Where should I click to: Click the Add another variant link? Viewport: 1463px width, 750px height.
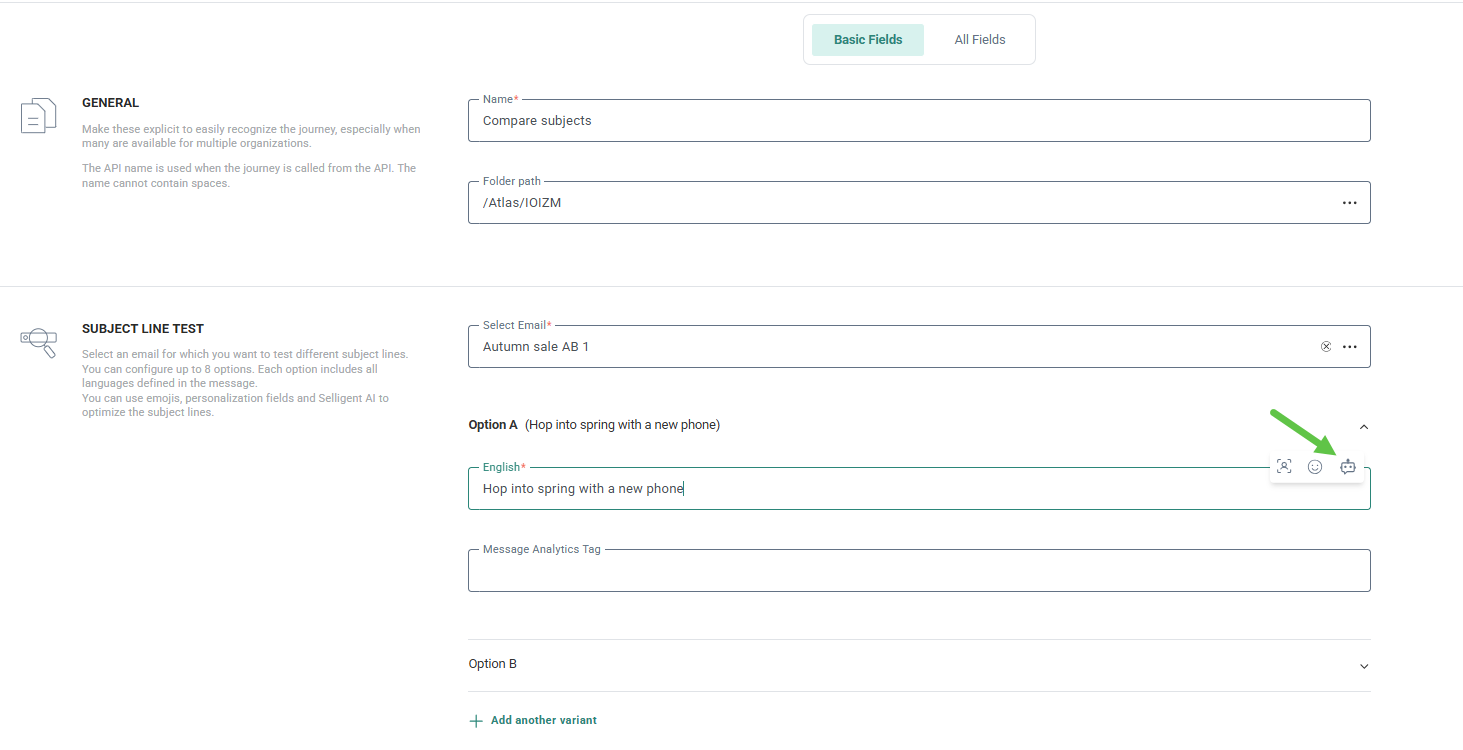543,720
